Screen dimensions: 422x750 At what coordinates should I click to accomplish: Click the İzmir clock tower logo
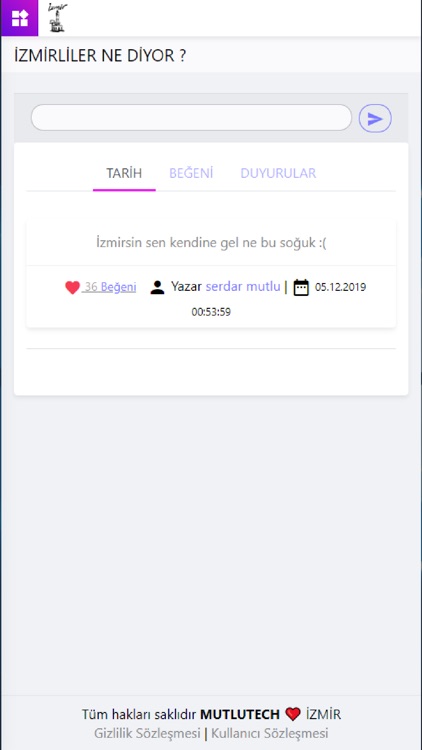57,18
